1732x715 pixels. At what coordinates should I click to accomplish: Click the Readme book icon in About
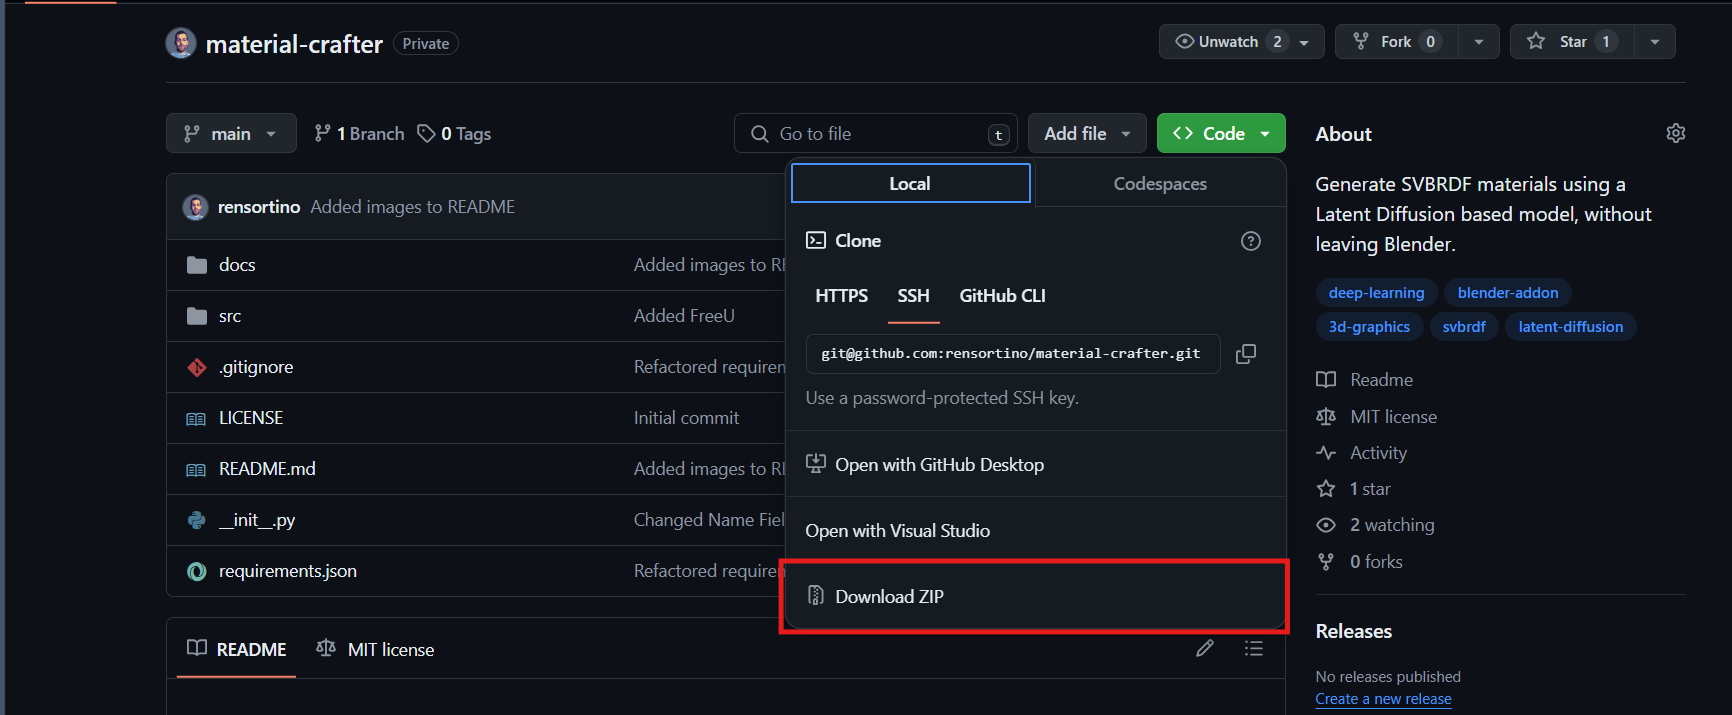(1326, 380)
